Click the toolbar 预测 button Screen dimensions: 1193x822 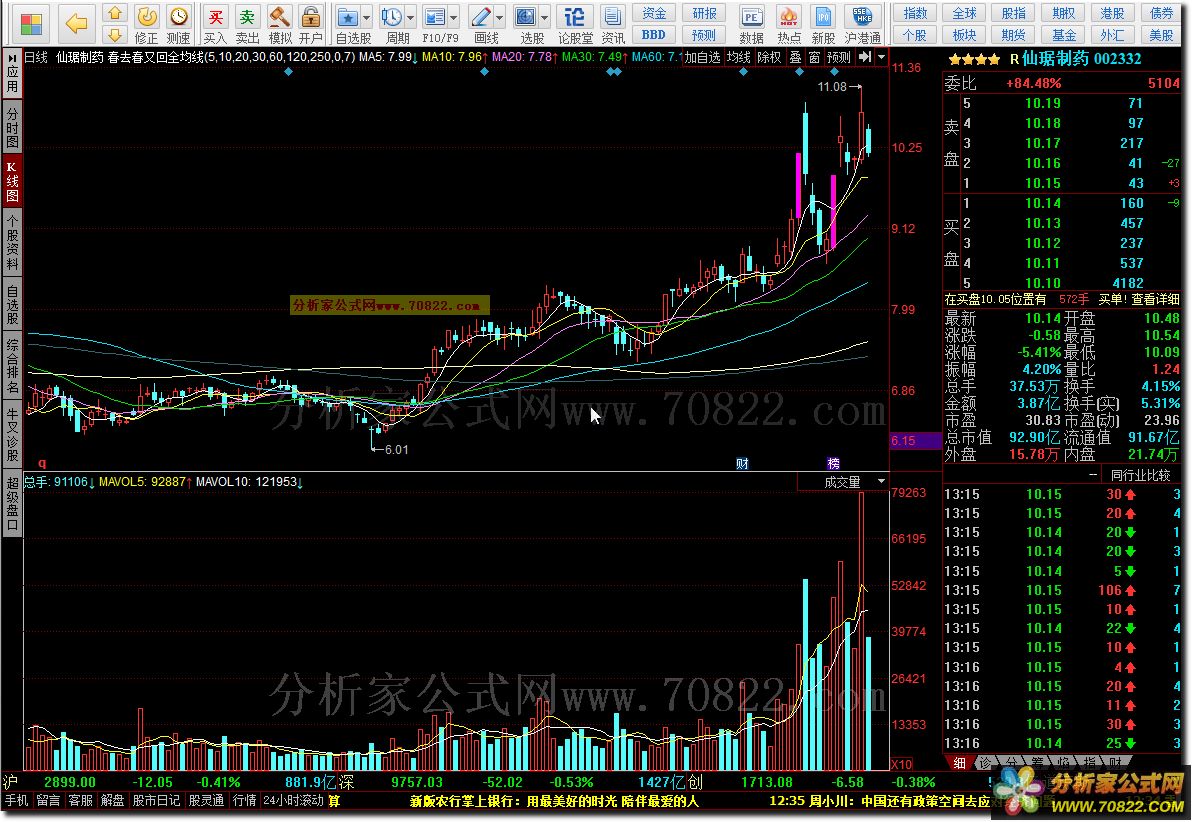[705, 35]
